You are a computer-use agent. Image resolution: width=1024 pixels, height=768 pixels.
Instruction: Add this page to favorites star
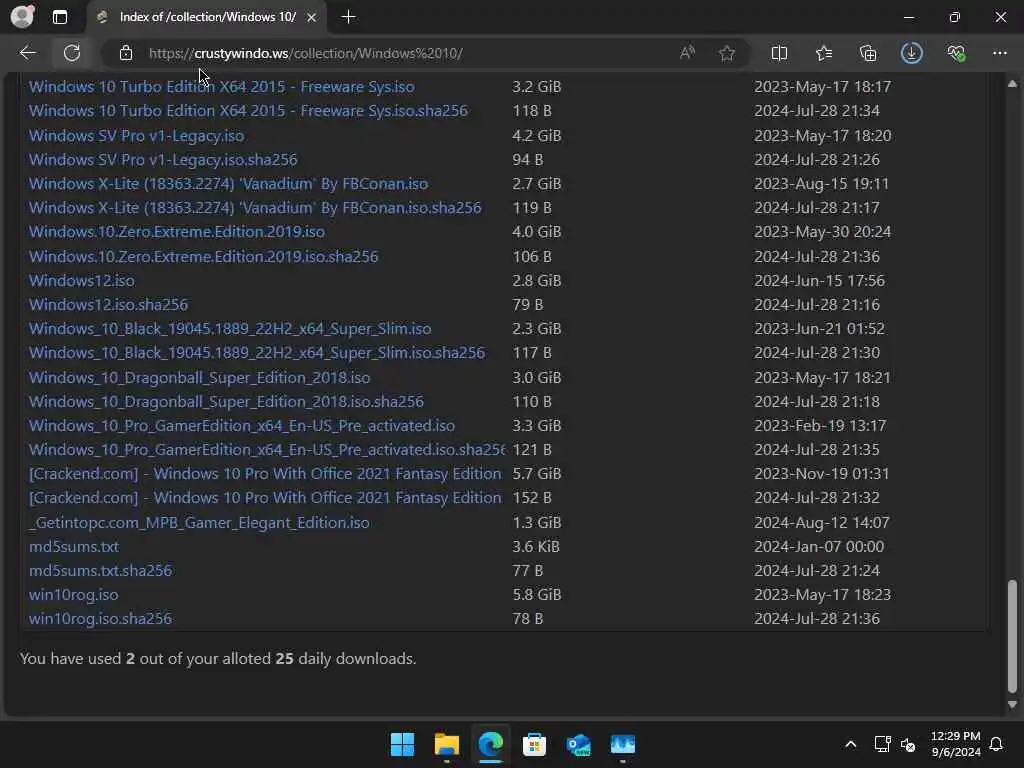(727, 53)
